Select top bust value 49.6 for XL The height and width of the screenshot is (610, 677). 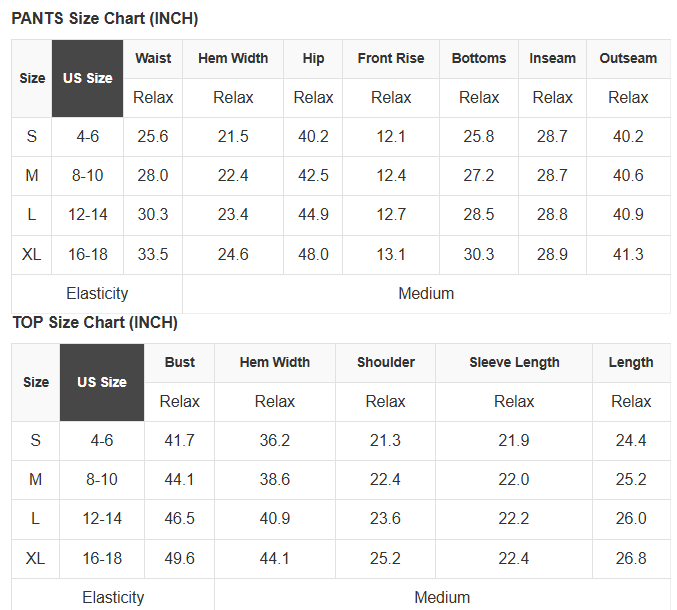(180, 559)
